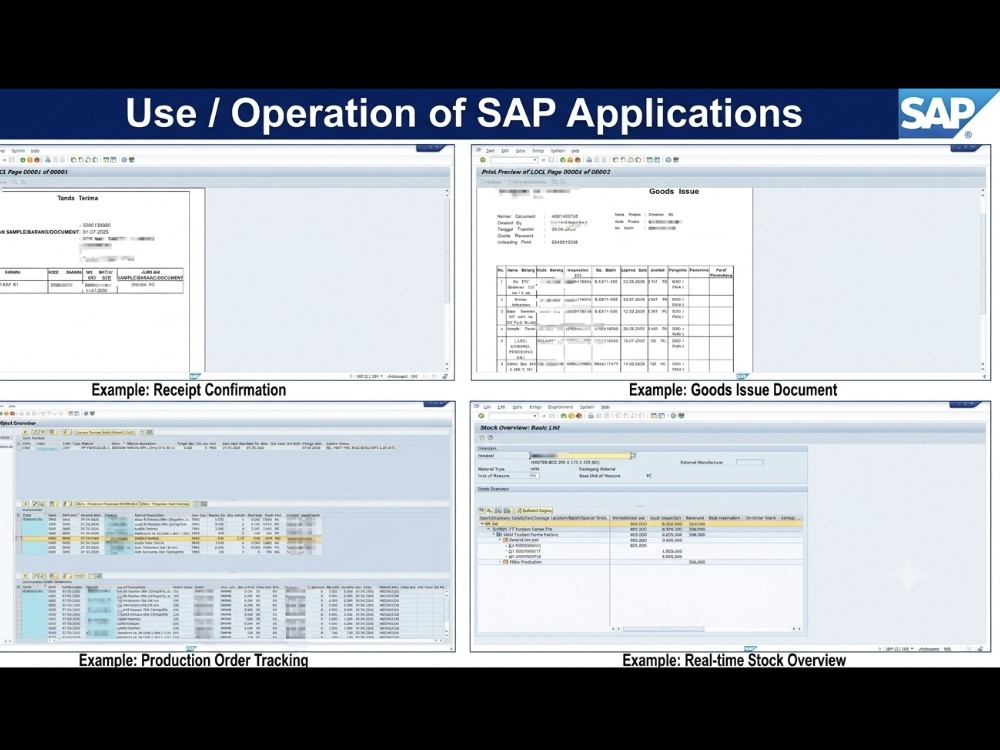1000x750 pixels.
Task: Collapse fourth-level storage location node above batch rows
Action: pos(499,540)
